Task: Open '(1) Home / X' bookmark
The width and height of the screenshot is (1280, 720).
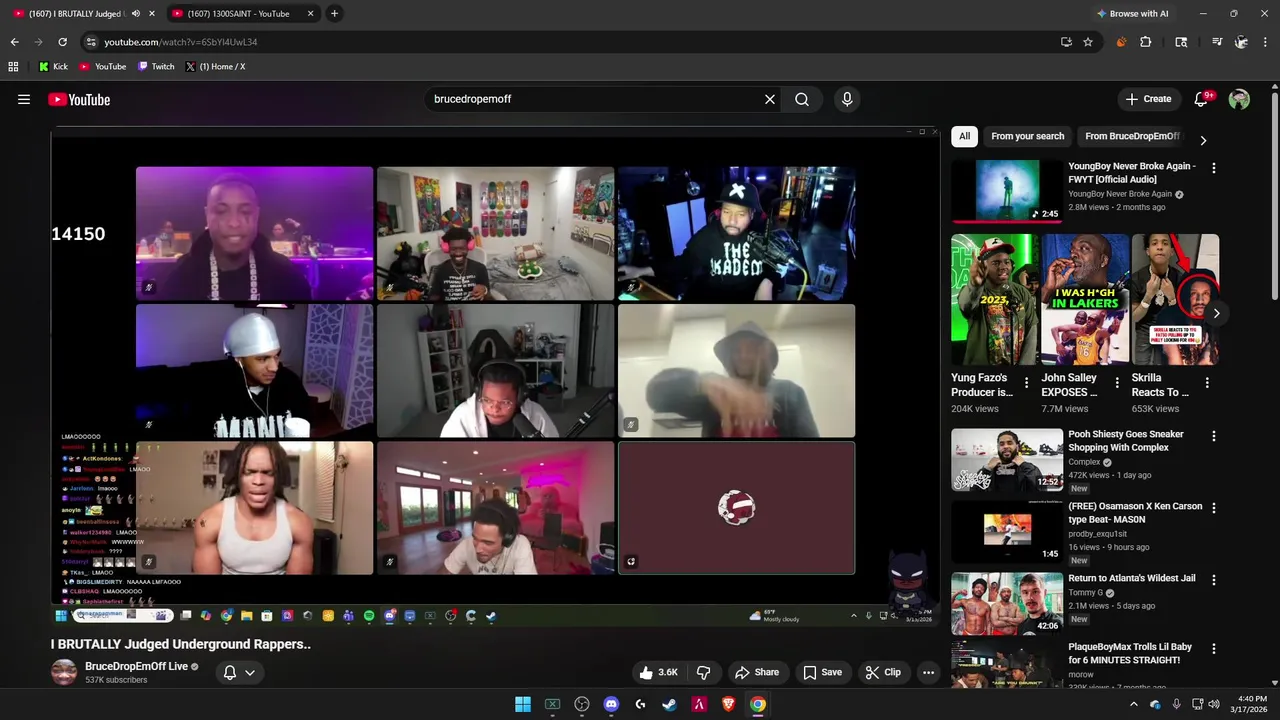Action: [x=215, y=67]
